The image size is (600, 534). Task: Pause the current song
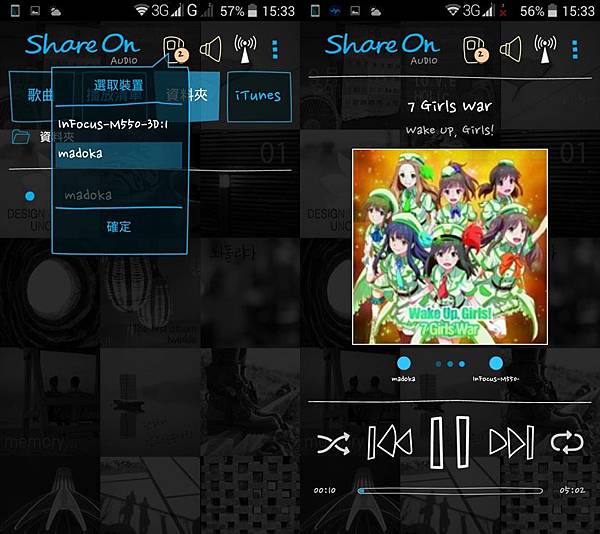(x=450, y=442)
